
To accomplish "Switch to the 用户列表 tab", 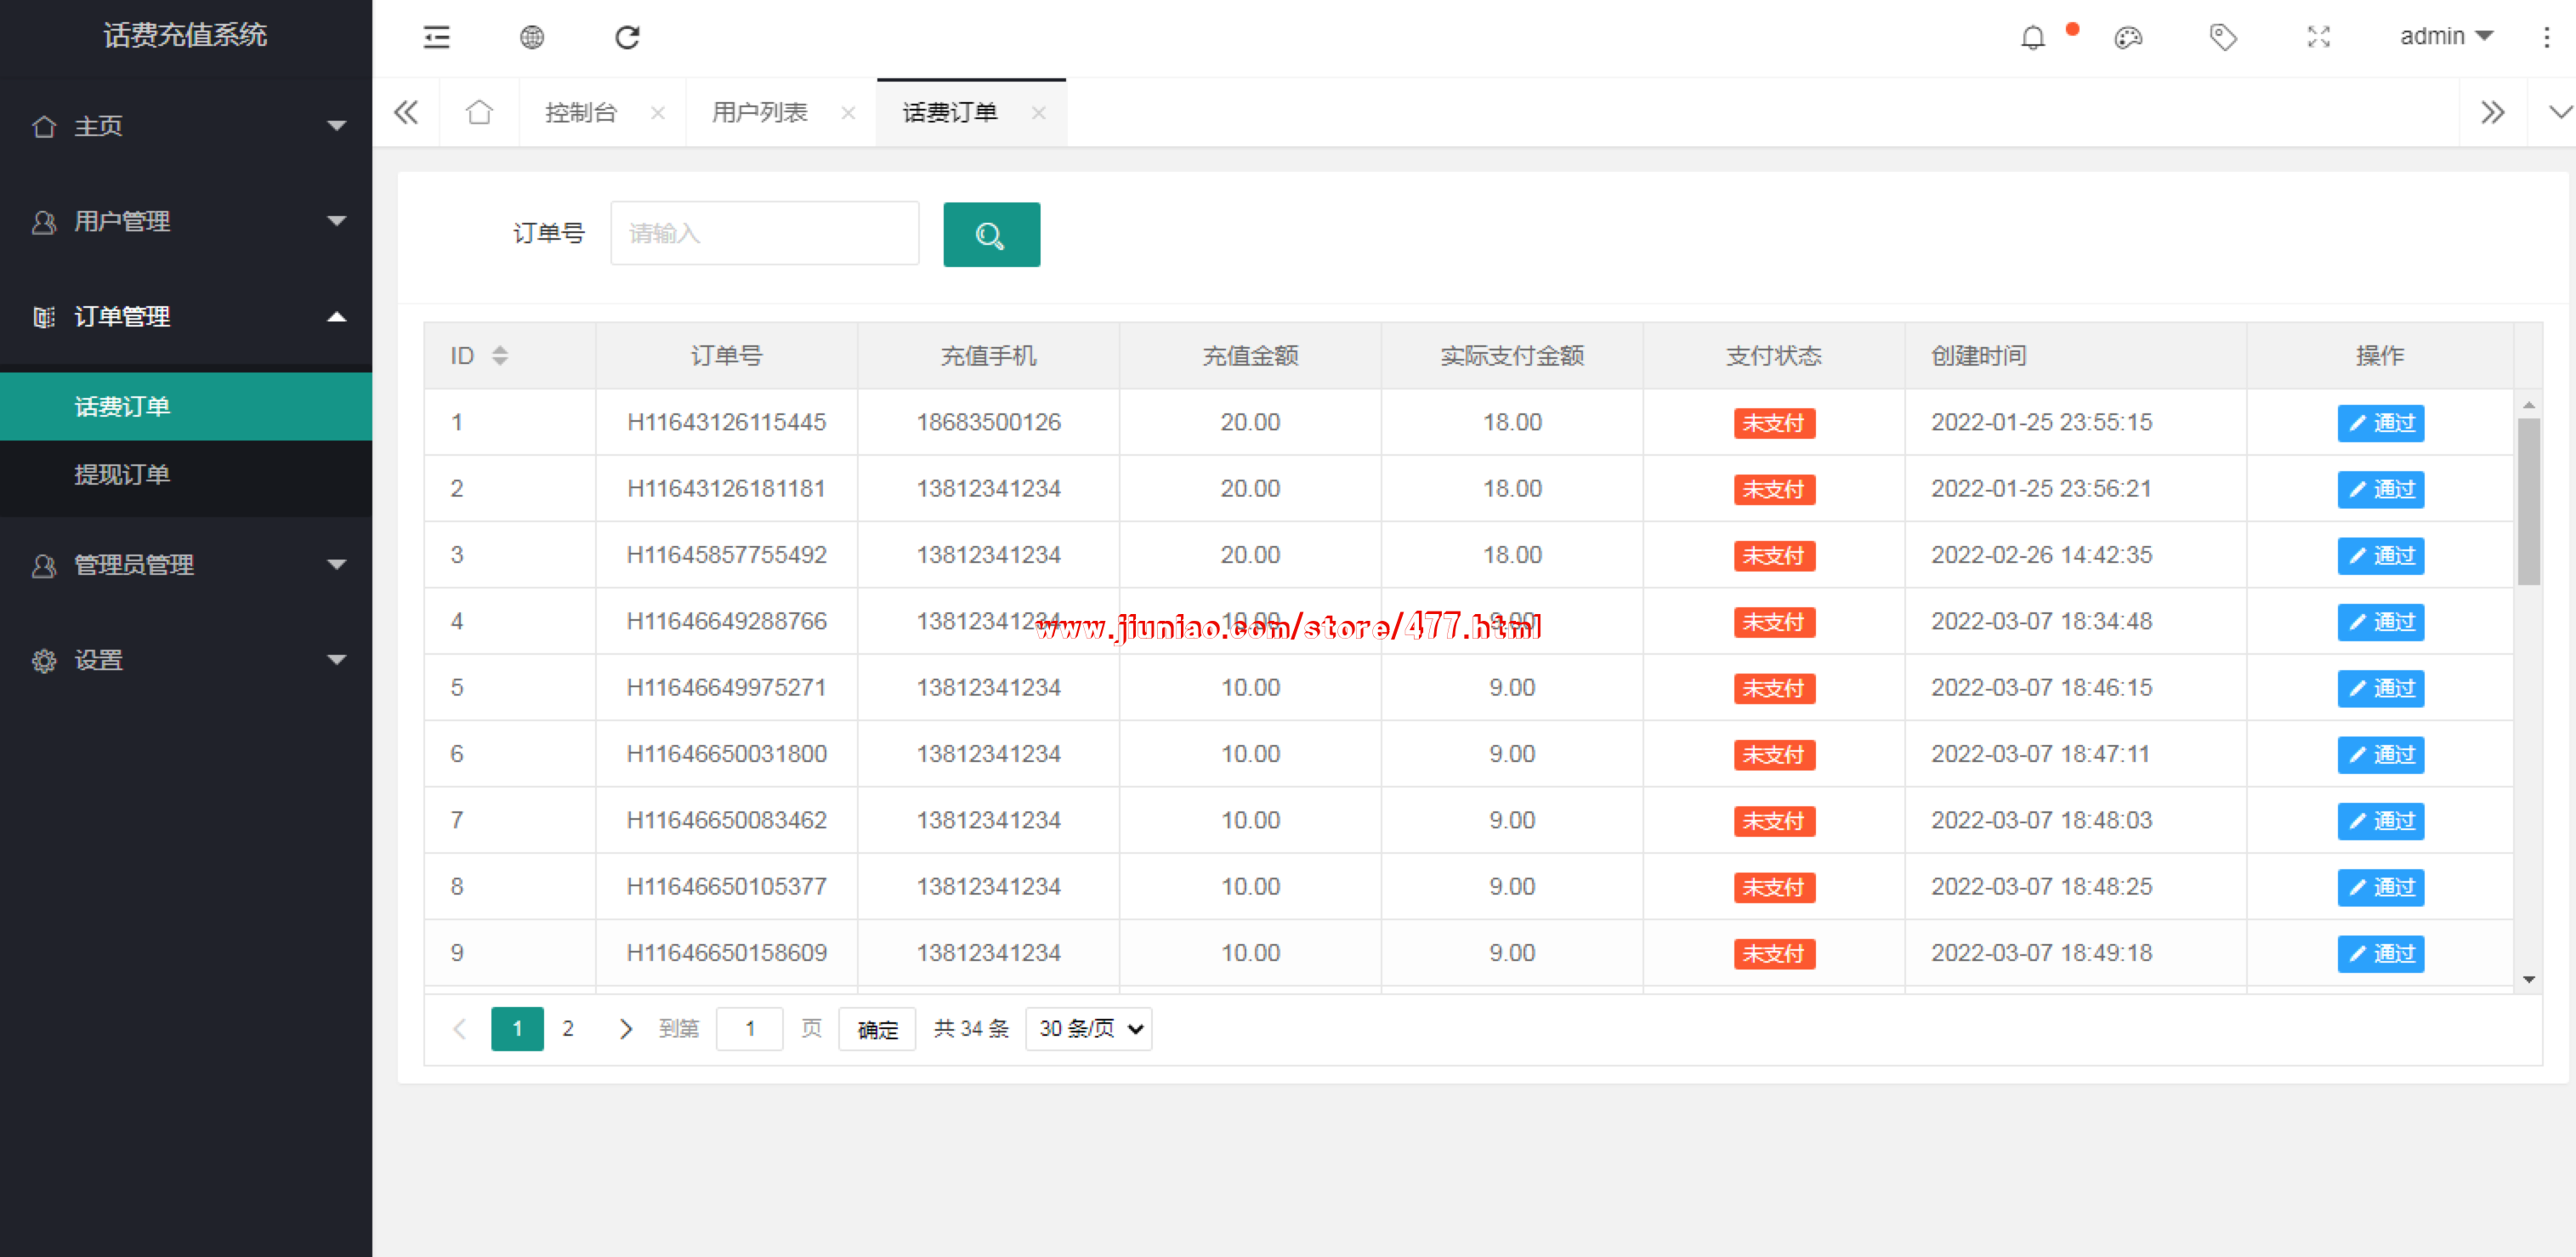I will [759, 113].
